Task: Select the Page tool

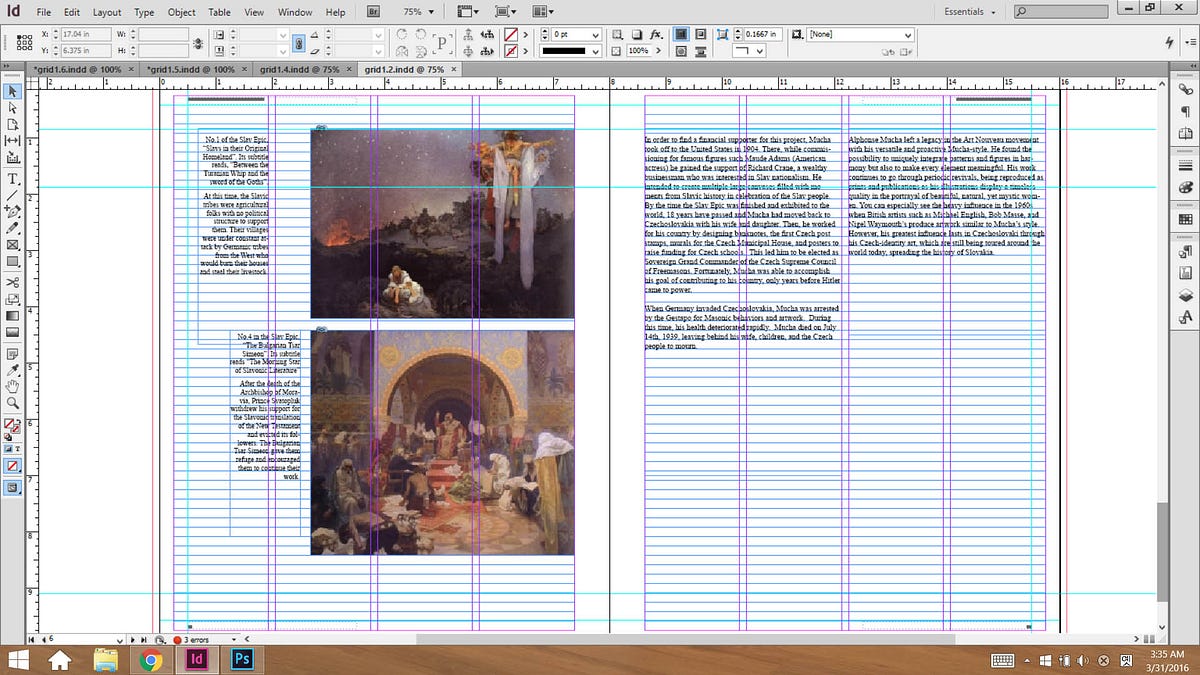Action: pyautogui.click(x=13, y=125)
